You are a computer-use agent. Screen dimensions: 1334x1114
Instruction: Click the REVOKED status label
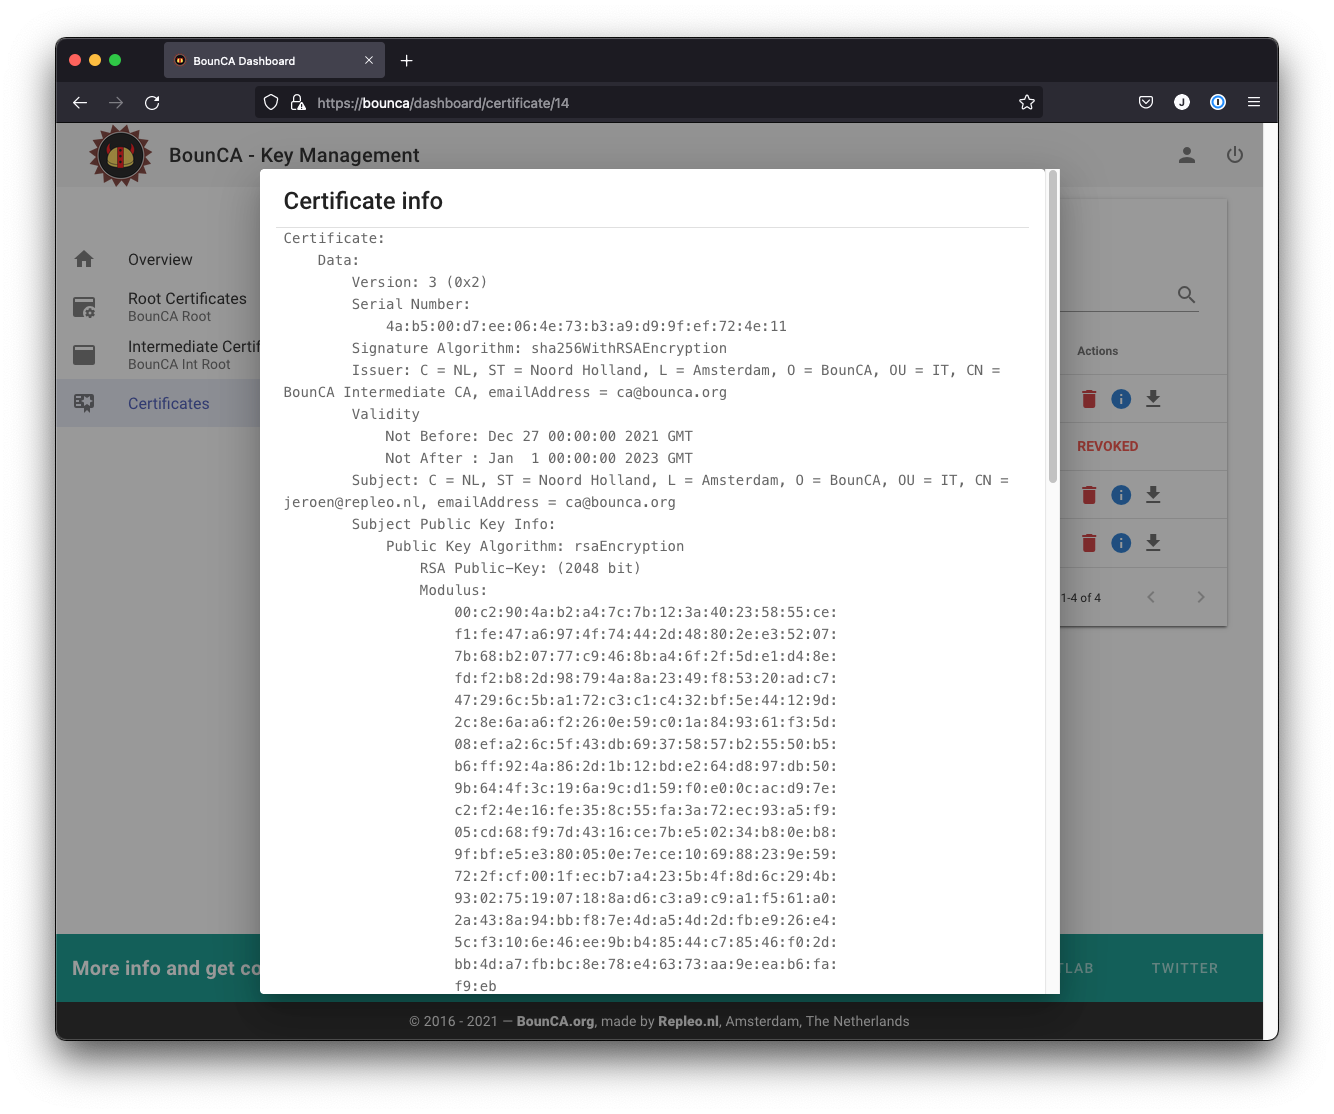[1107, 447]
